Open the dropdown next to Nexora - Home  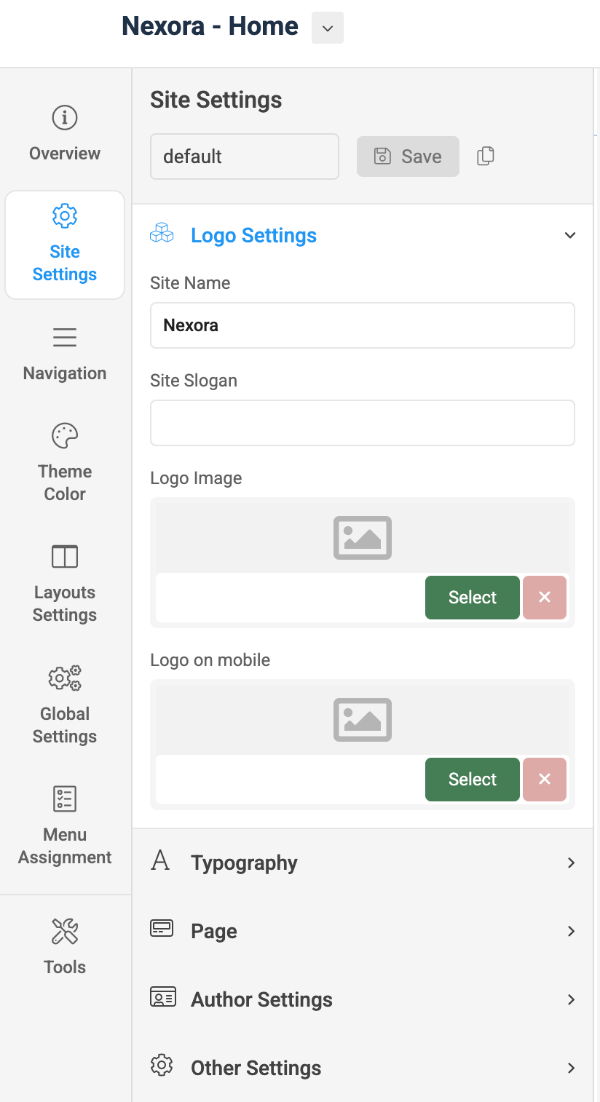tap(327, 28)
